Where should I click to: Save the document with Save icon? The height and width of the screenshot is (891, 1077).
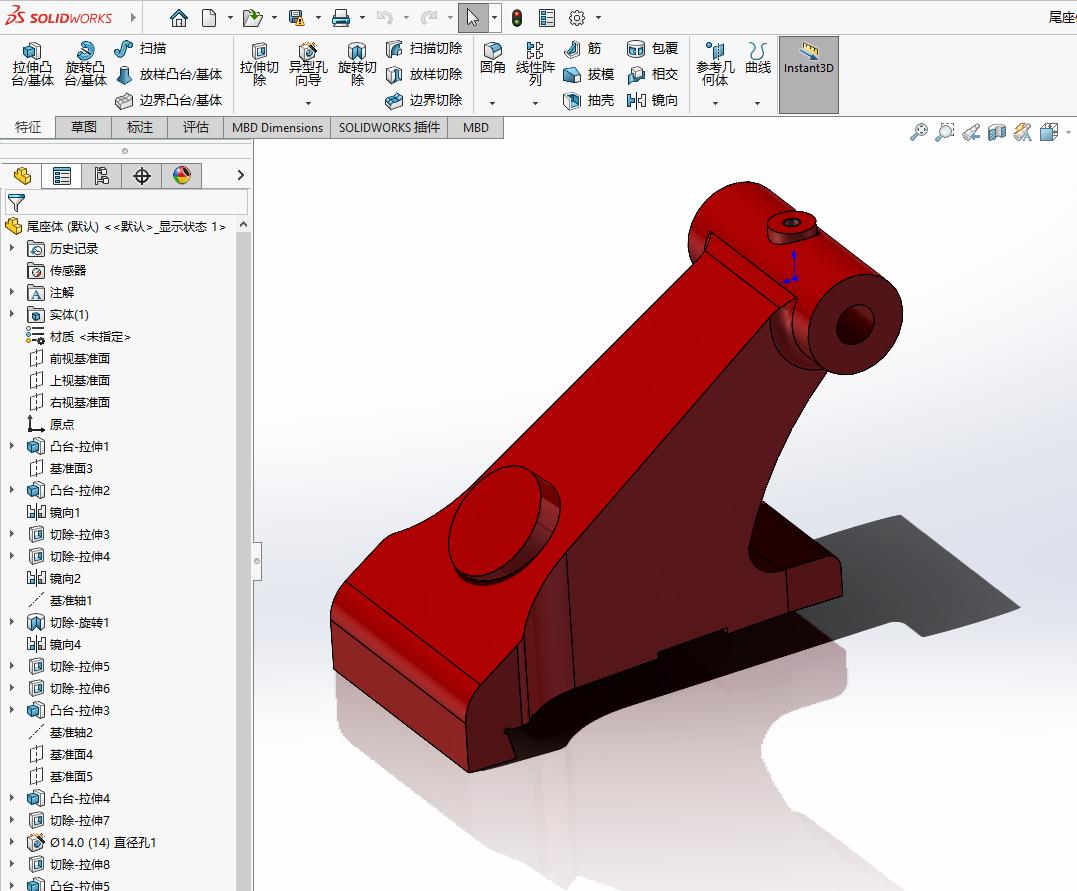coord(297,18)
